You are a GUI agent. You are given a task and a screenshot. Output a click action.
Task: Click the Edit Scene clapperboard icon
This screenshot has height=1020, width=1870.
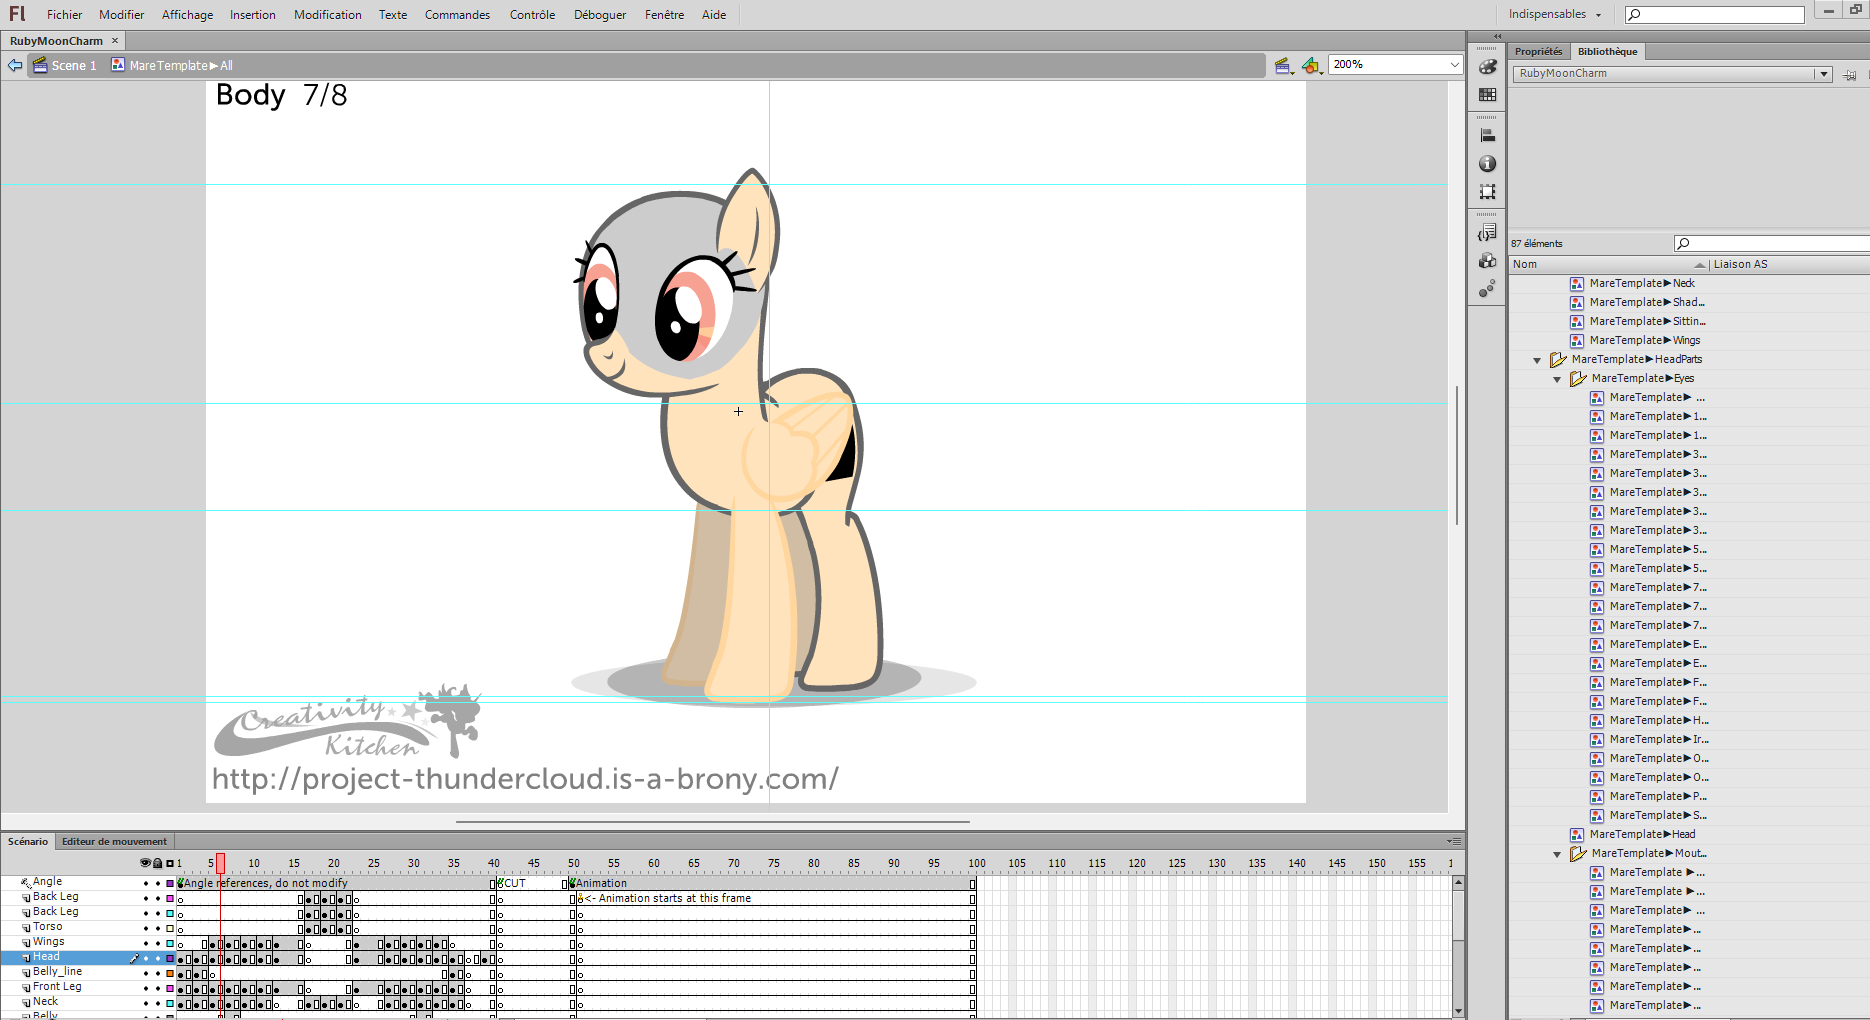click(1283, 66)
